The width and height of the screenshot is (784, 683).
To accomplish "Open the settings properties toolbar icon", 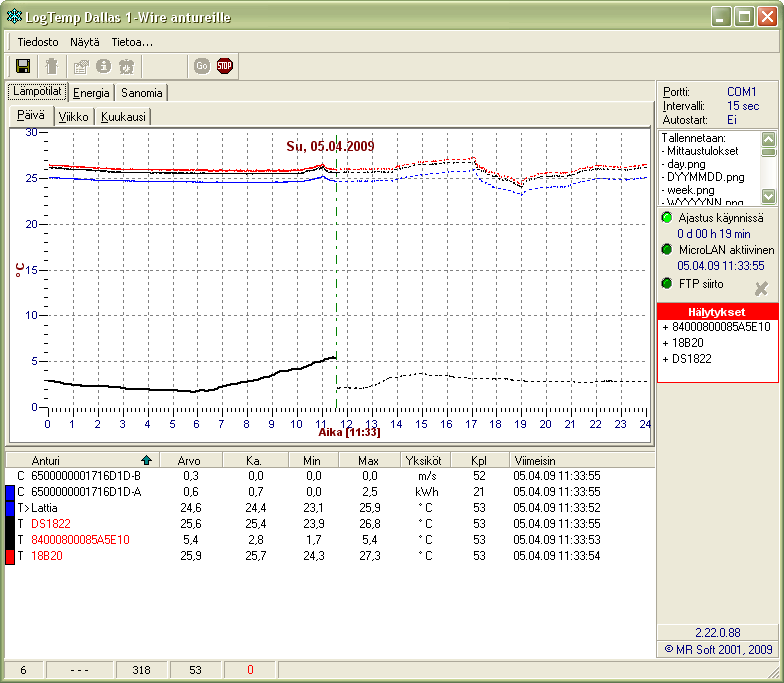I will click(x=82, y=66).
